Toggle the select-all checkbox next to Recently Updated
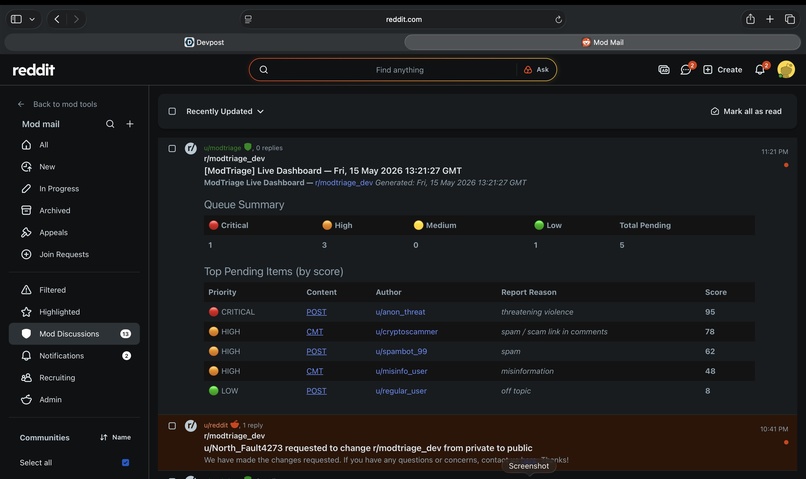 tap(172, 111)
